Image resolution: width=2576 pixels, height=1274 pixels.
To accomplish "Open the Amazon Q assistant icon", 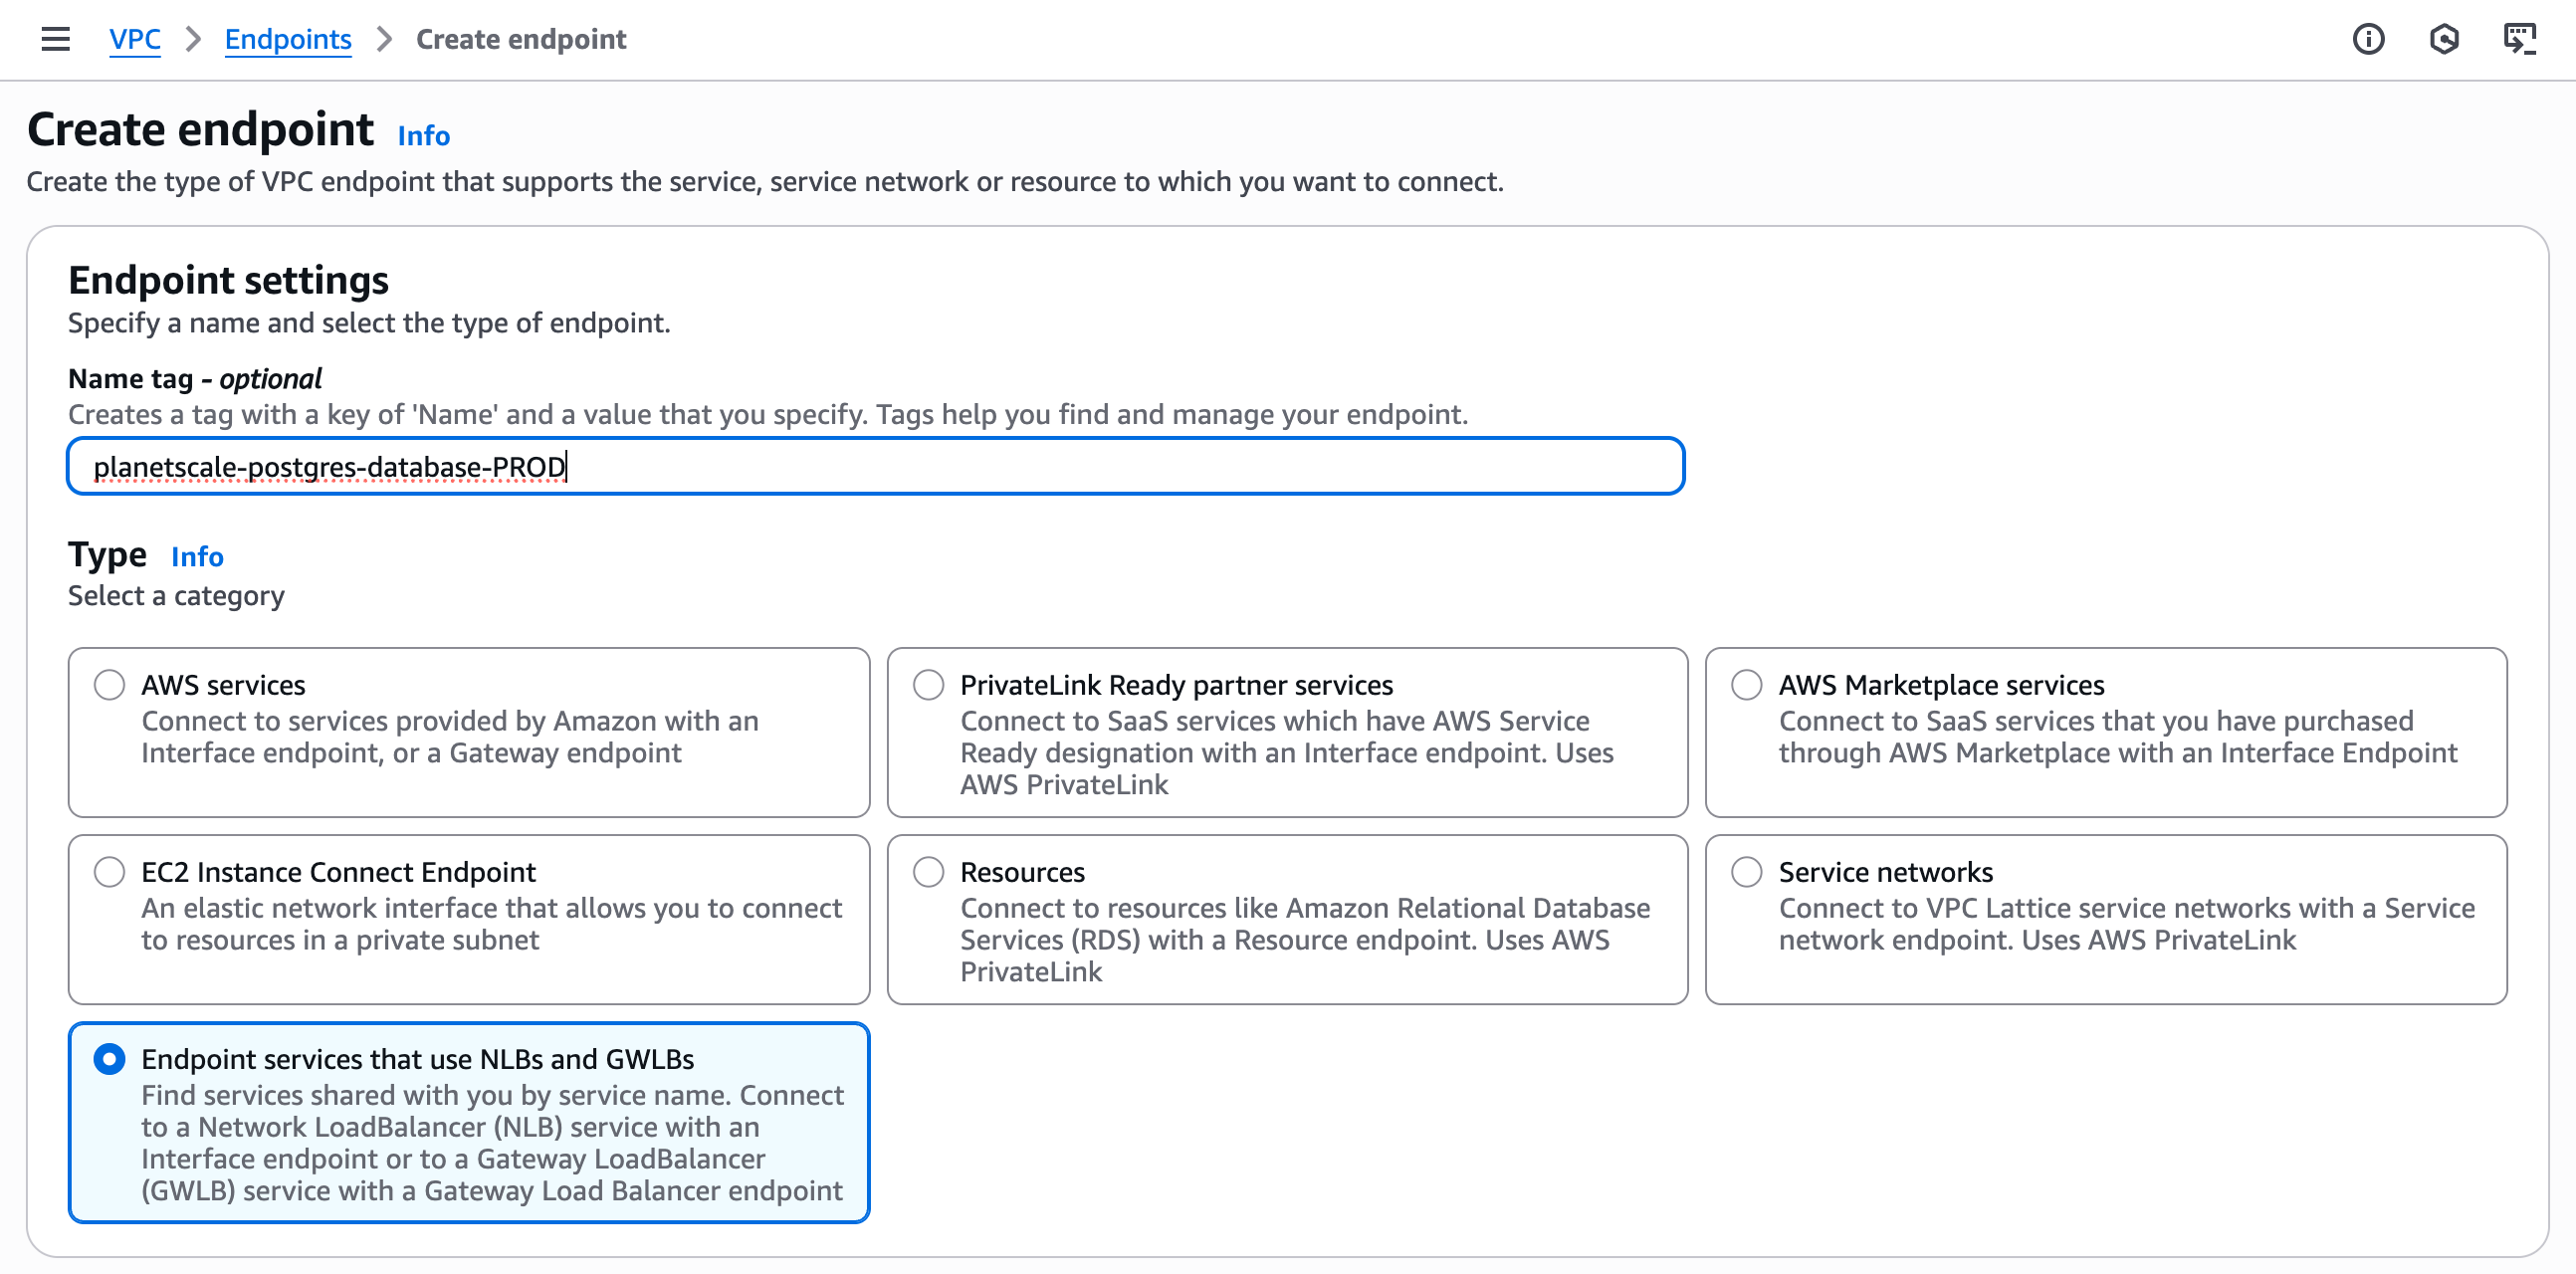I will point(2444,39).
